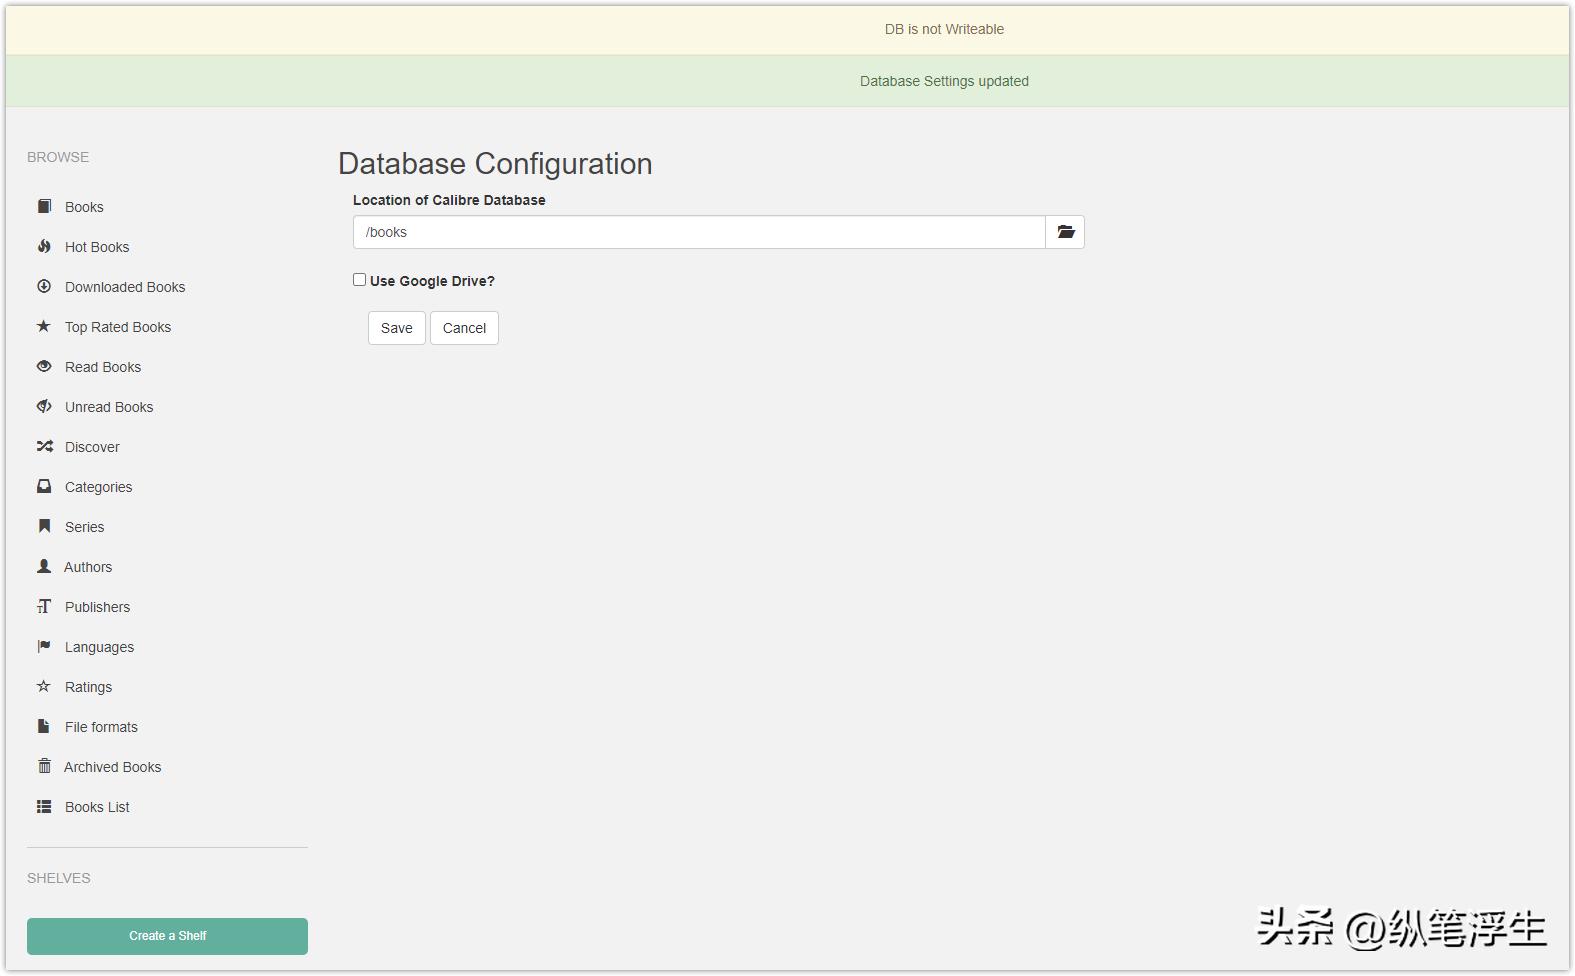Click the flame icon for Hot Books

(x=44, y=246)
